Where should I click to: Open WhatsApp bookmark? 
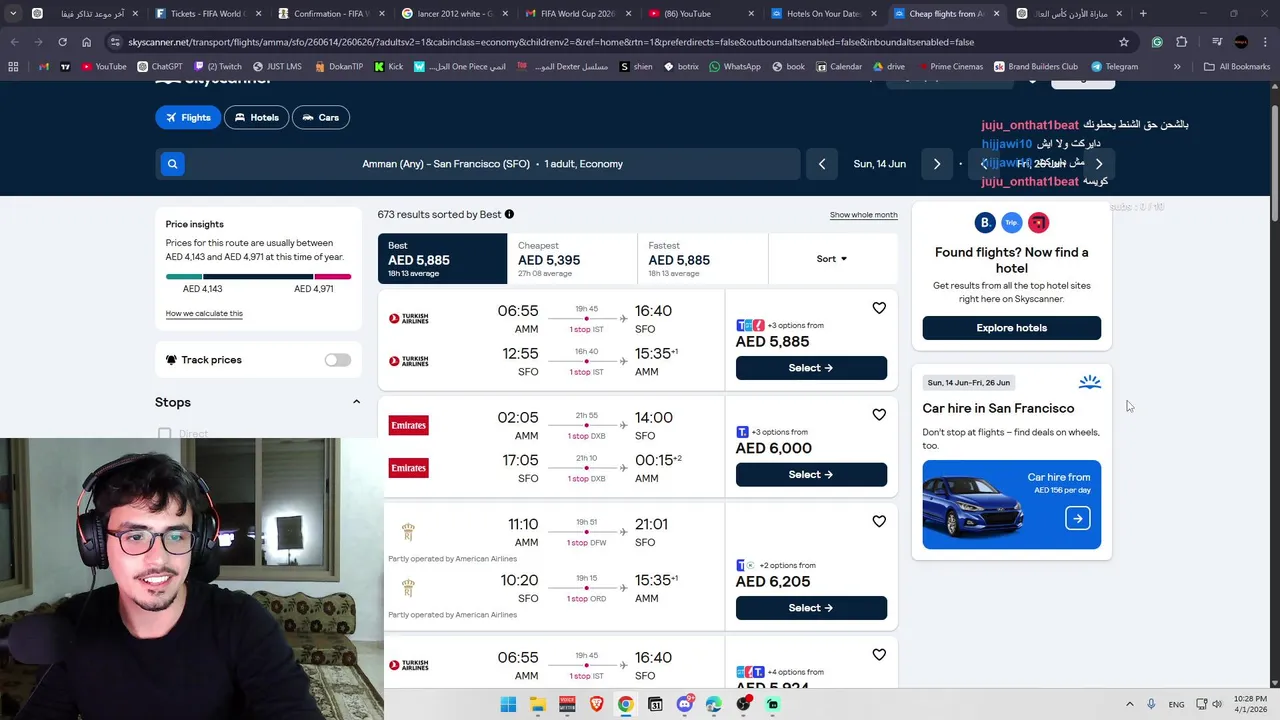pyautogui.click(x=735, y=66)
